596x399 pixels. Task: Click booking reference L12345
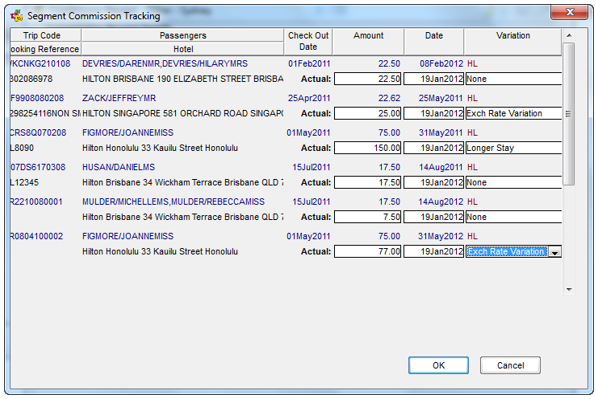(x=25, y=182)
